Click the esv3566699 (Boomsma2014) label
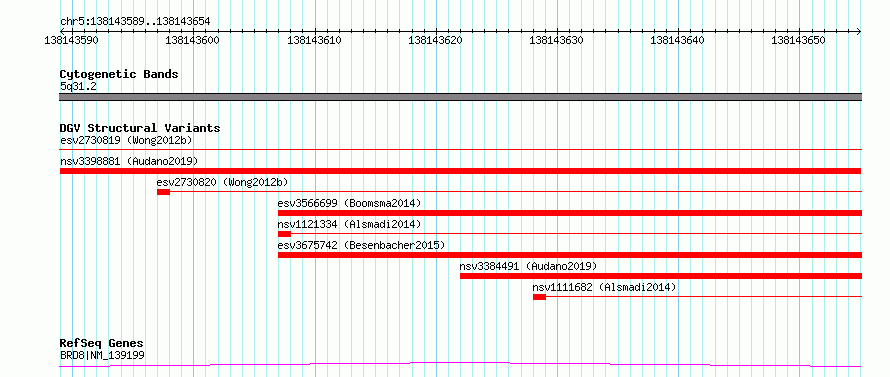This screenshot has height=377, width=890. (350, 203)
